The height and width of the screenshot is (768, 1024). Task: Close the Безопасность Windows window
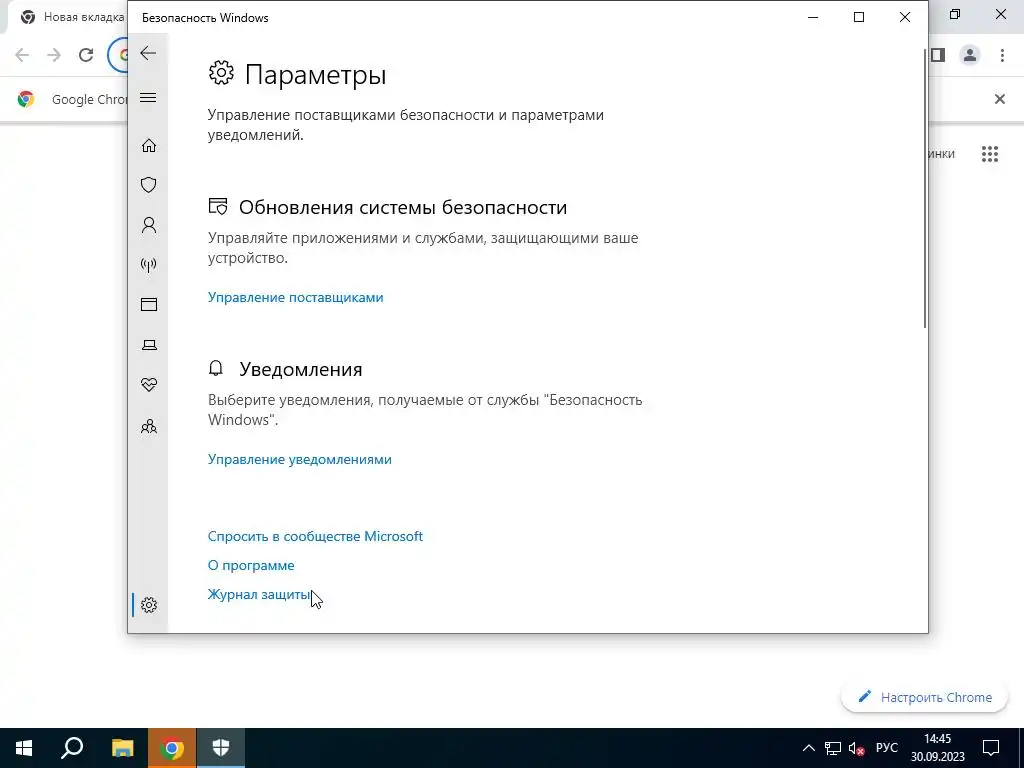(x=904, y=17)
